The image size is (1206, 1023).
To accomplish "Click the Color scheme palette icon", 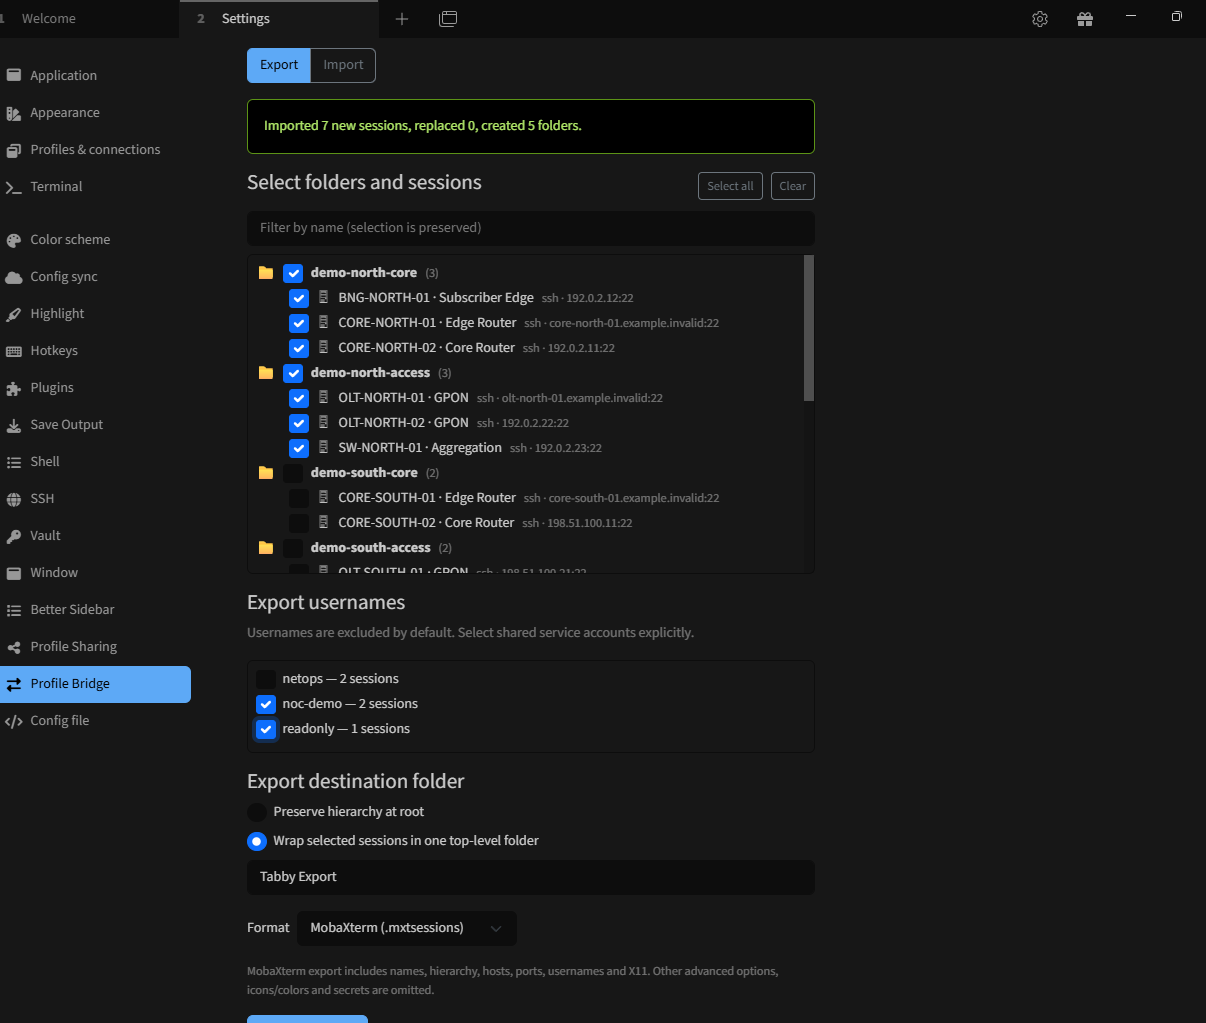I will coord(13,240).
